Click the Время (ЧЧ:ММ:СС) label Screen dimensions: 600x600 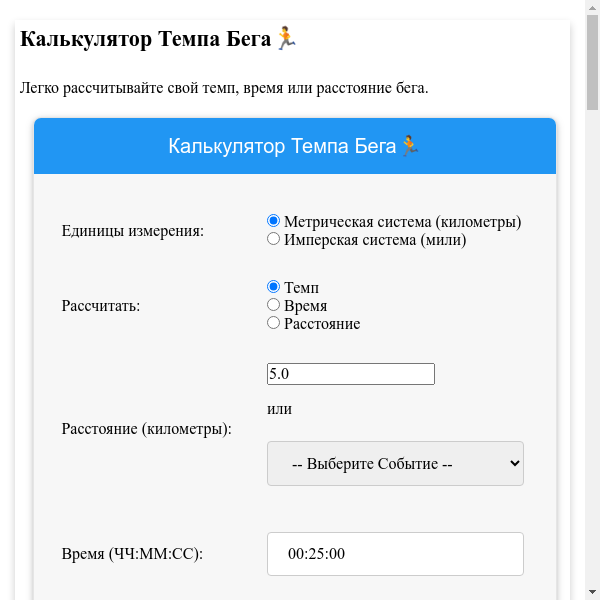tap(132, 554)
